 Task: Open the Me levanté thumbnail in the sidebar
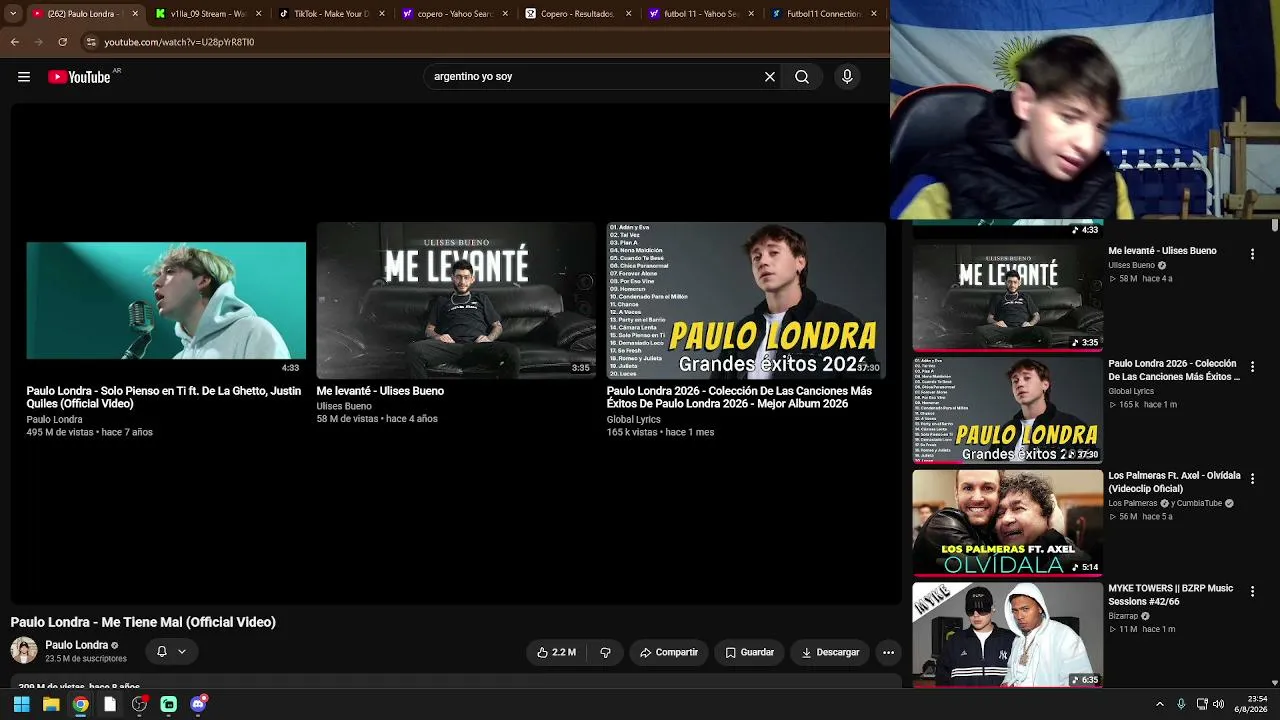click(1008, 297)
